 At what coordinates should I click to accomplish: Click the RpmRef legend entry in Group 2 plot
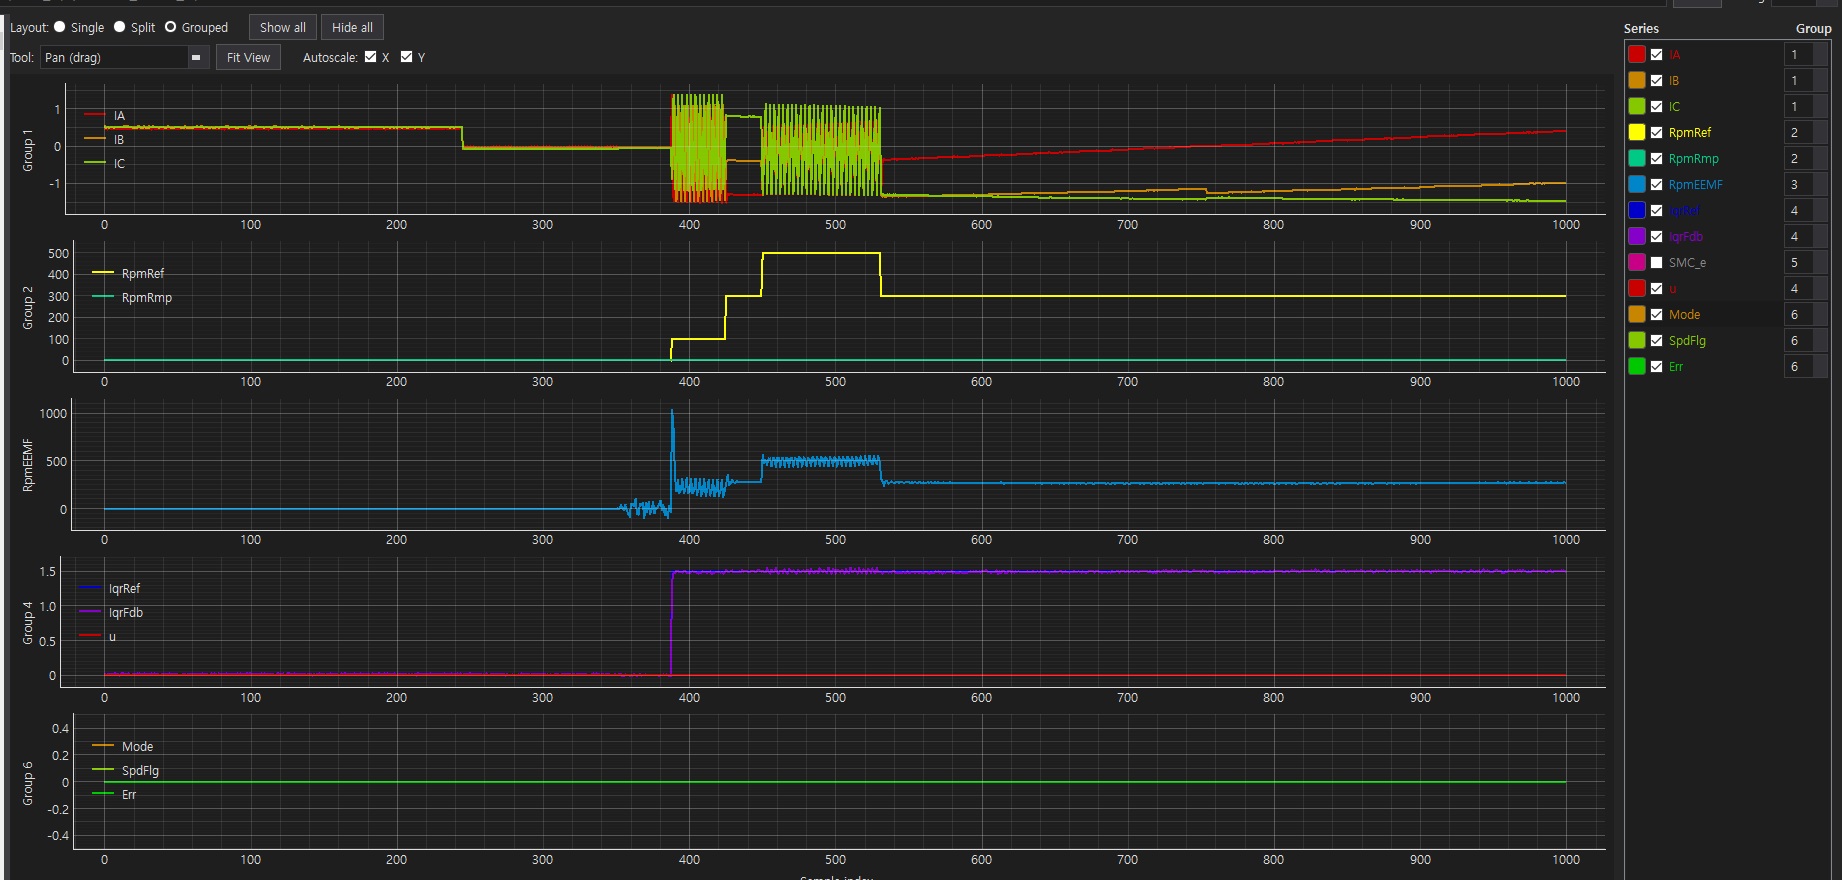[x=128, y=273]
